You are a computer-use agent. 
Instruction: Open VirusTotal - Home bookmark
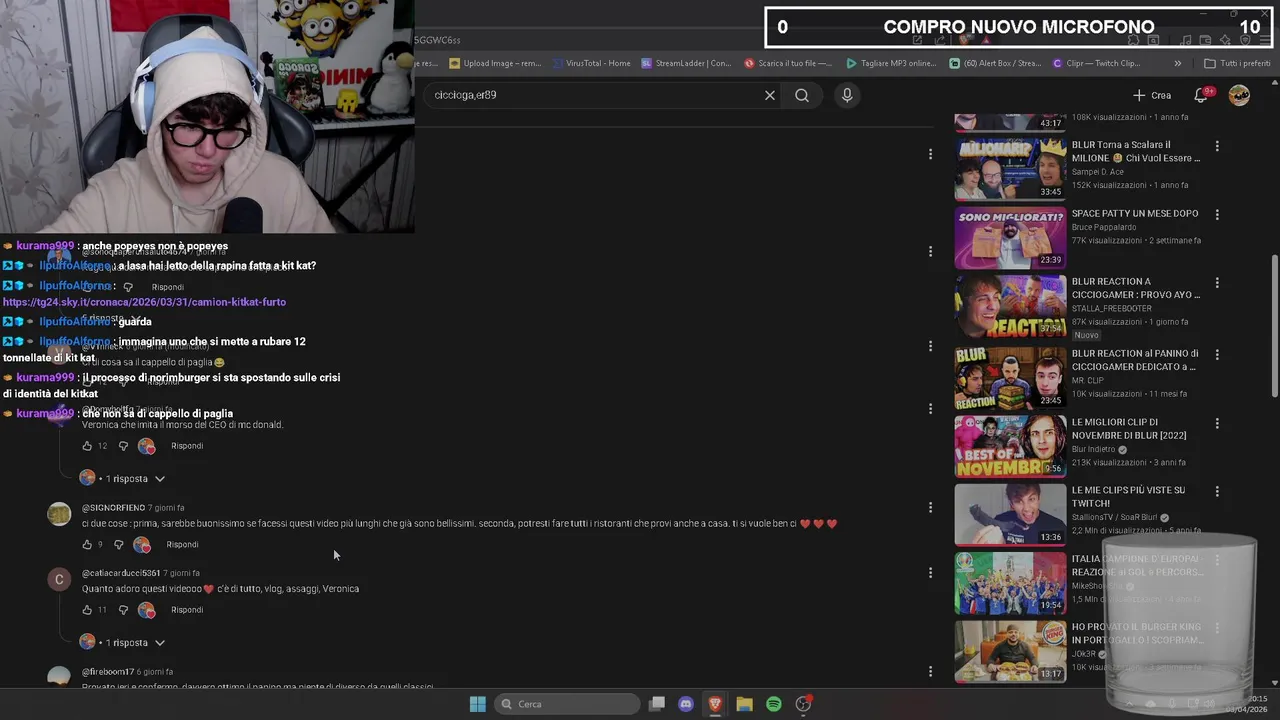pyautogui.click(x=591, y=63)
